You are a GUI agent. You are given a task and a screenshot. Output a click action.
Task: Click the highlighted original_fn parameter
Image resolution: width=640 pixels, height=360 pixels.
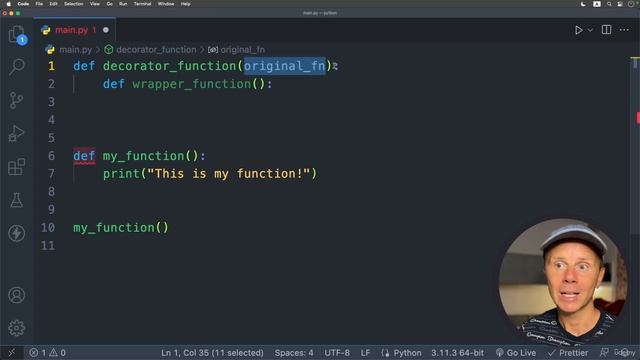click(284, 66)
